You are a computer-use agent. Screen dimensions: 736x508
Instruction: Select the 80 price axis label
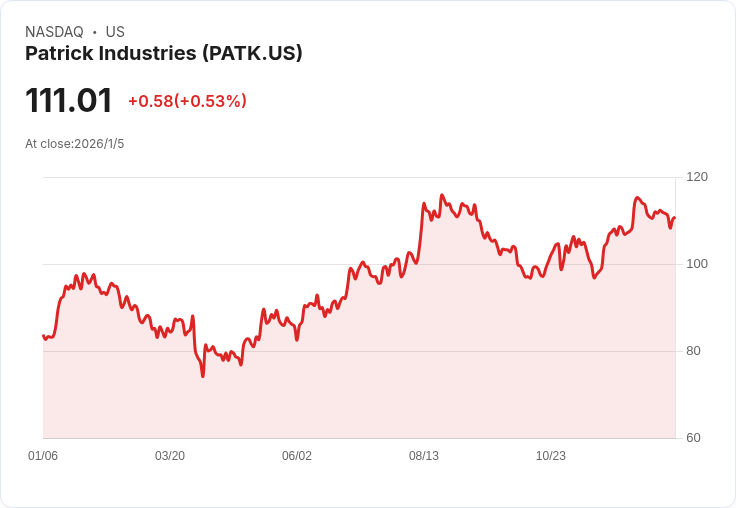coord(693,351)
